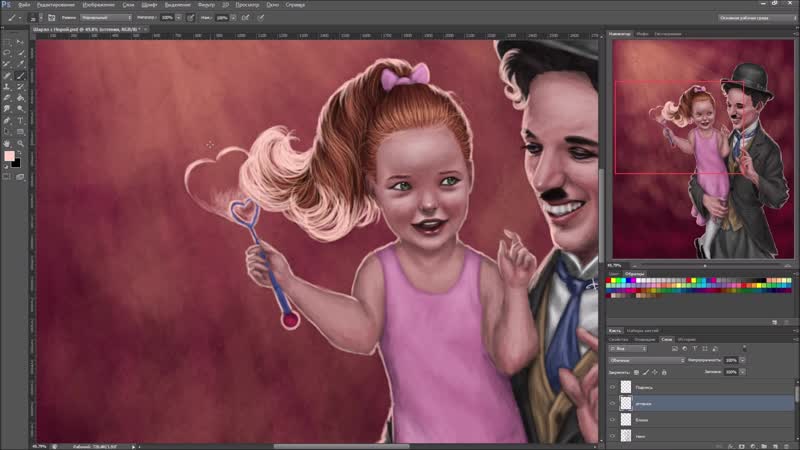Select the Hand tool

[7, 143]
